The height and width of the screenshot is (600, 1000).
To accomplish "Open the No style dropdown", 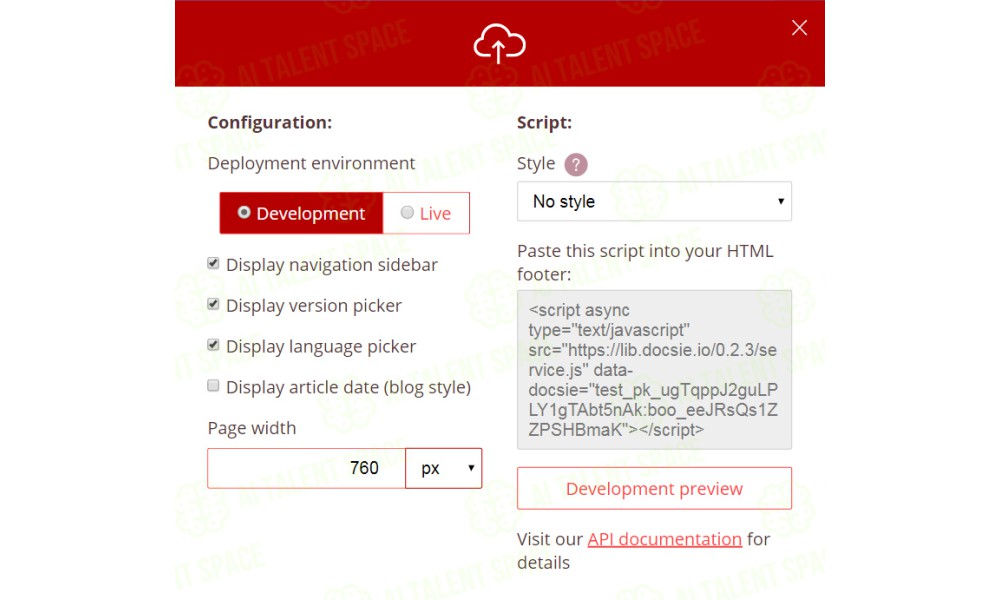I will click(654, 201).
